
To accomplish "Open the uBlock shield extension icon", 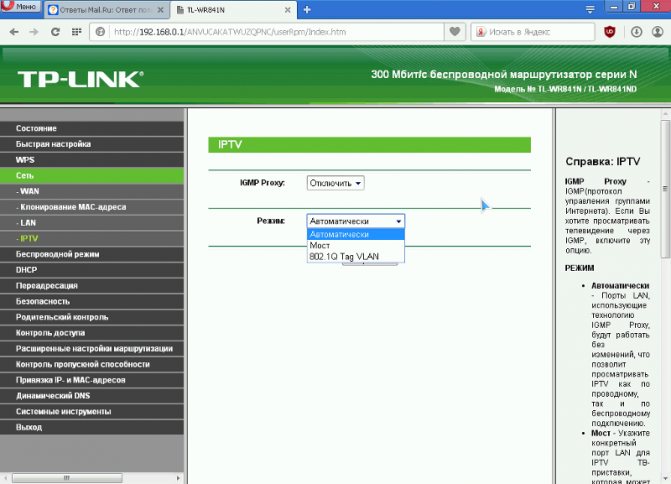I will [x=609, y=32].
